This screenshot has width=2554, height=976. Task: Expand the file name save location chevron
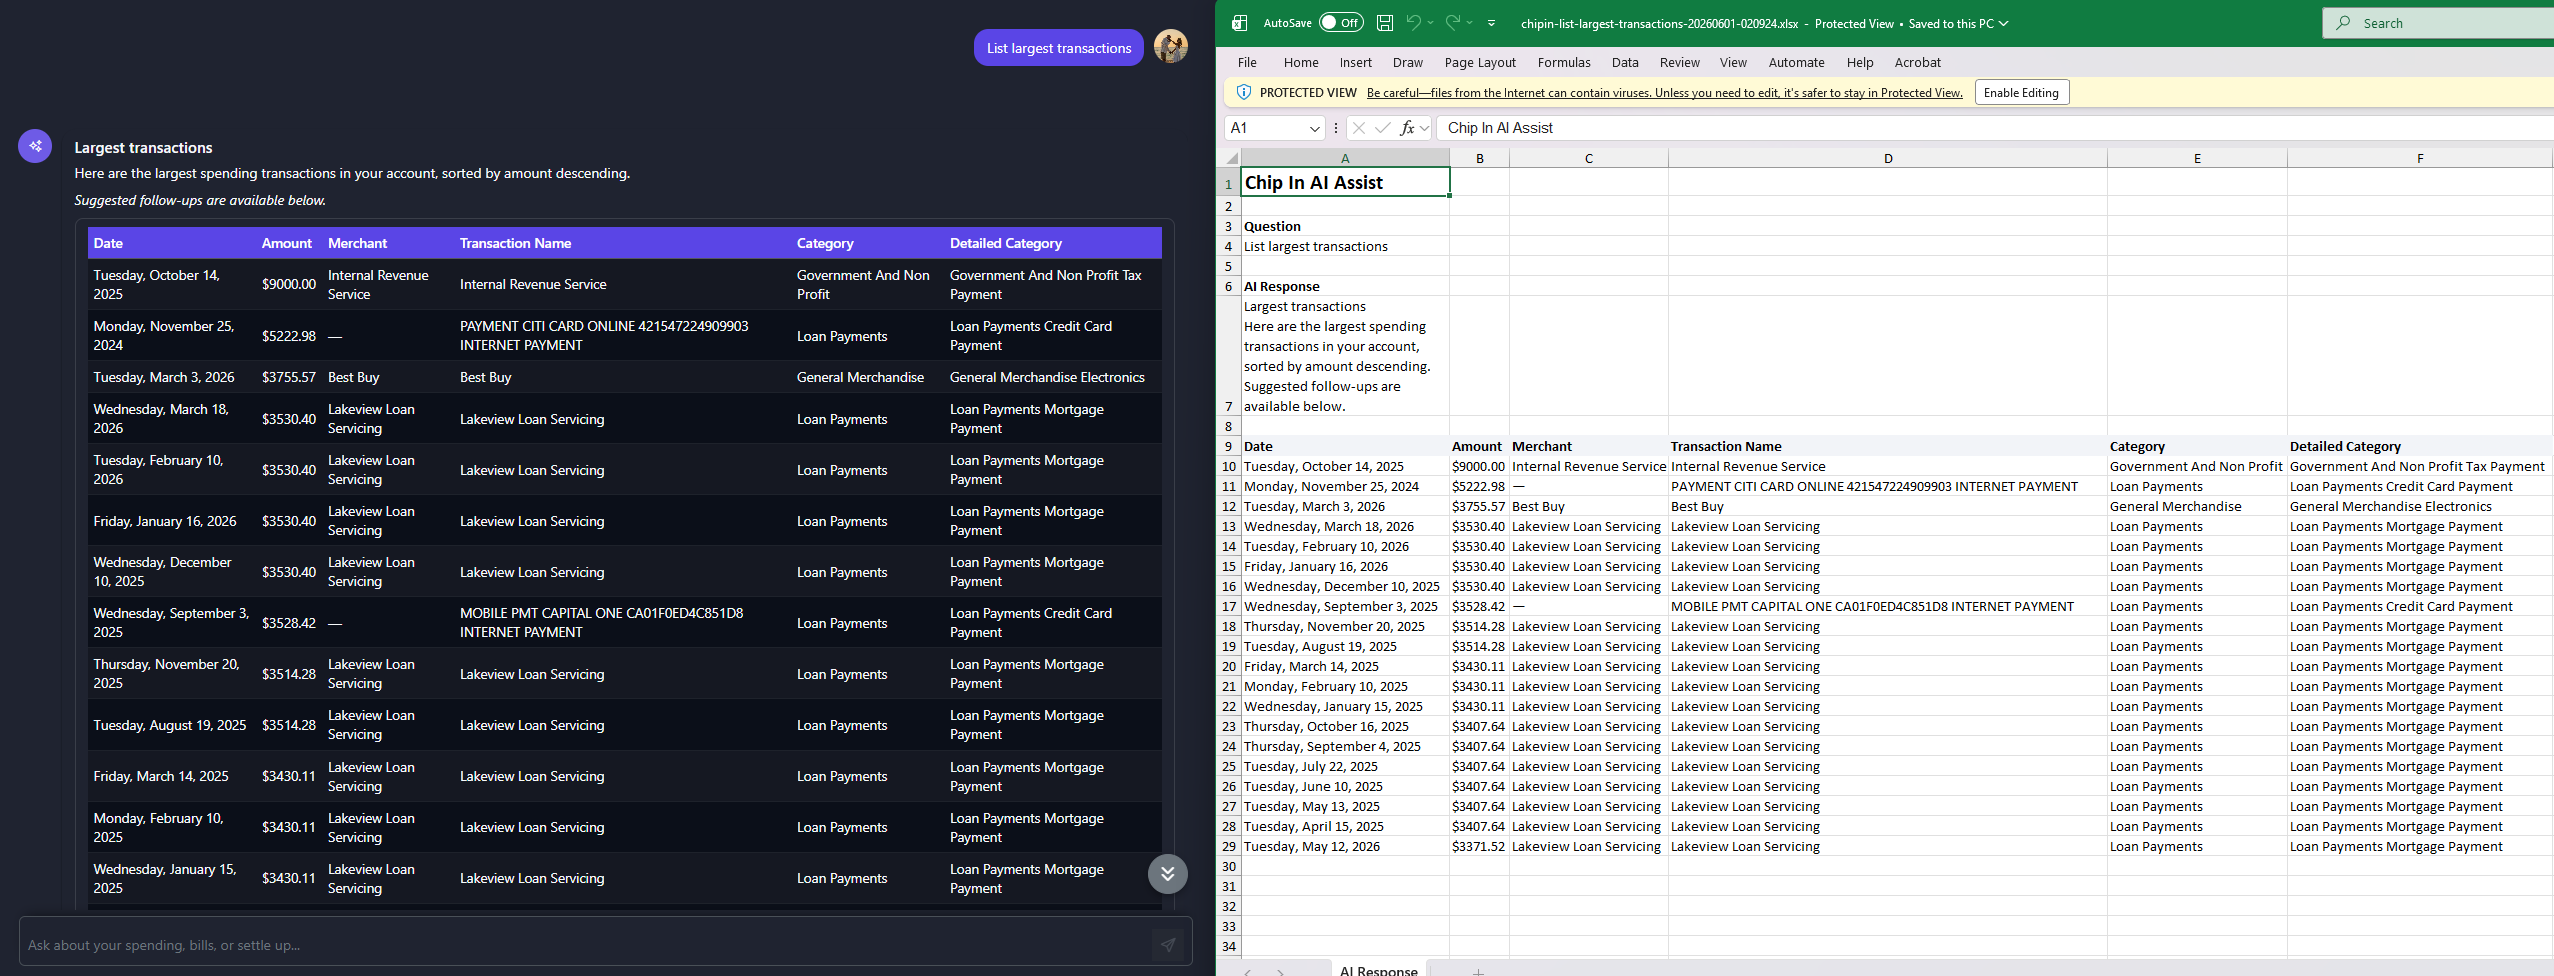pyautogui.click(x=2004, y=23)
